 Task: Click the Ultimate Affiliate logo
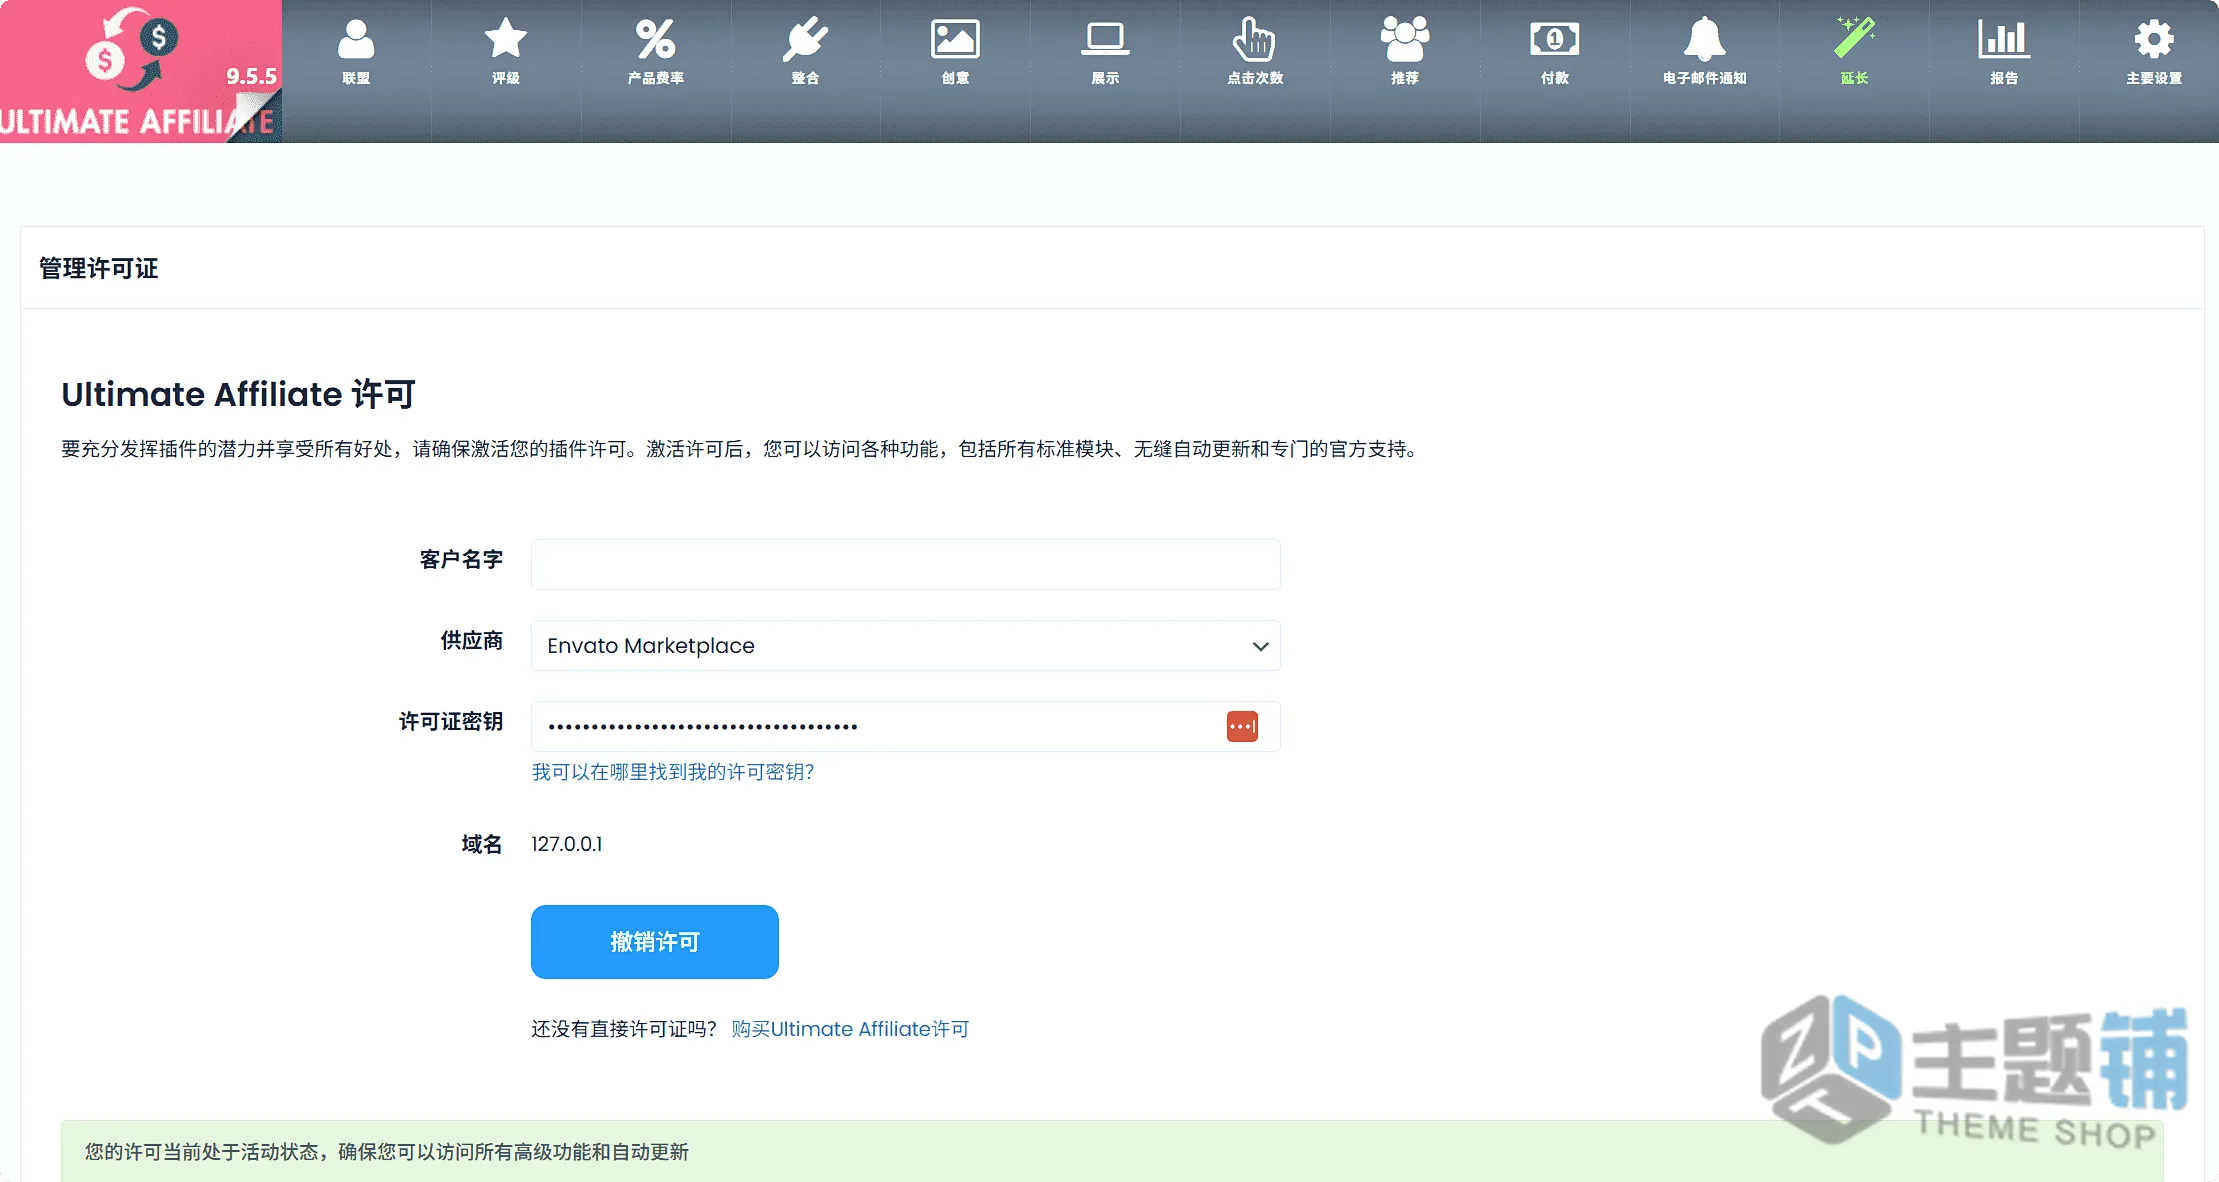pos(140,71)
